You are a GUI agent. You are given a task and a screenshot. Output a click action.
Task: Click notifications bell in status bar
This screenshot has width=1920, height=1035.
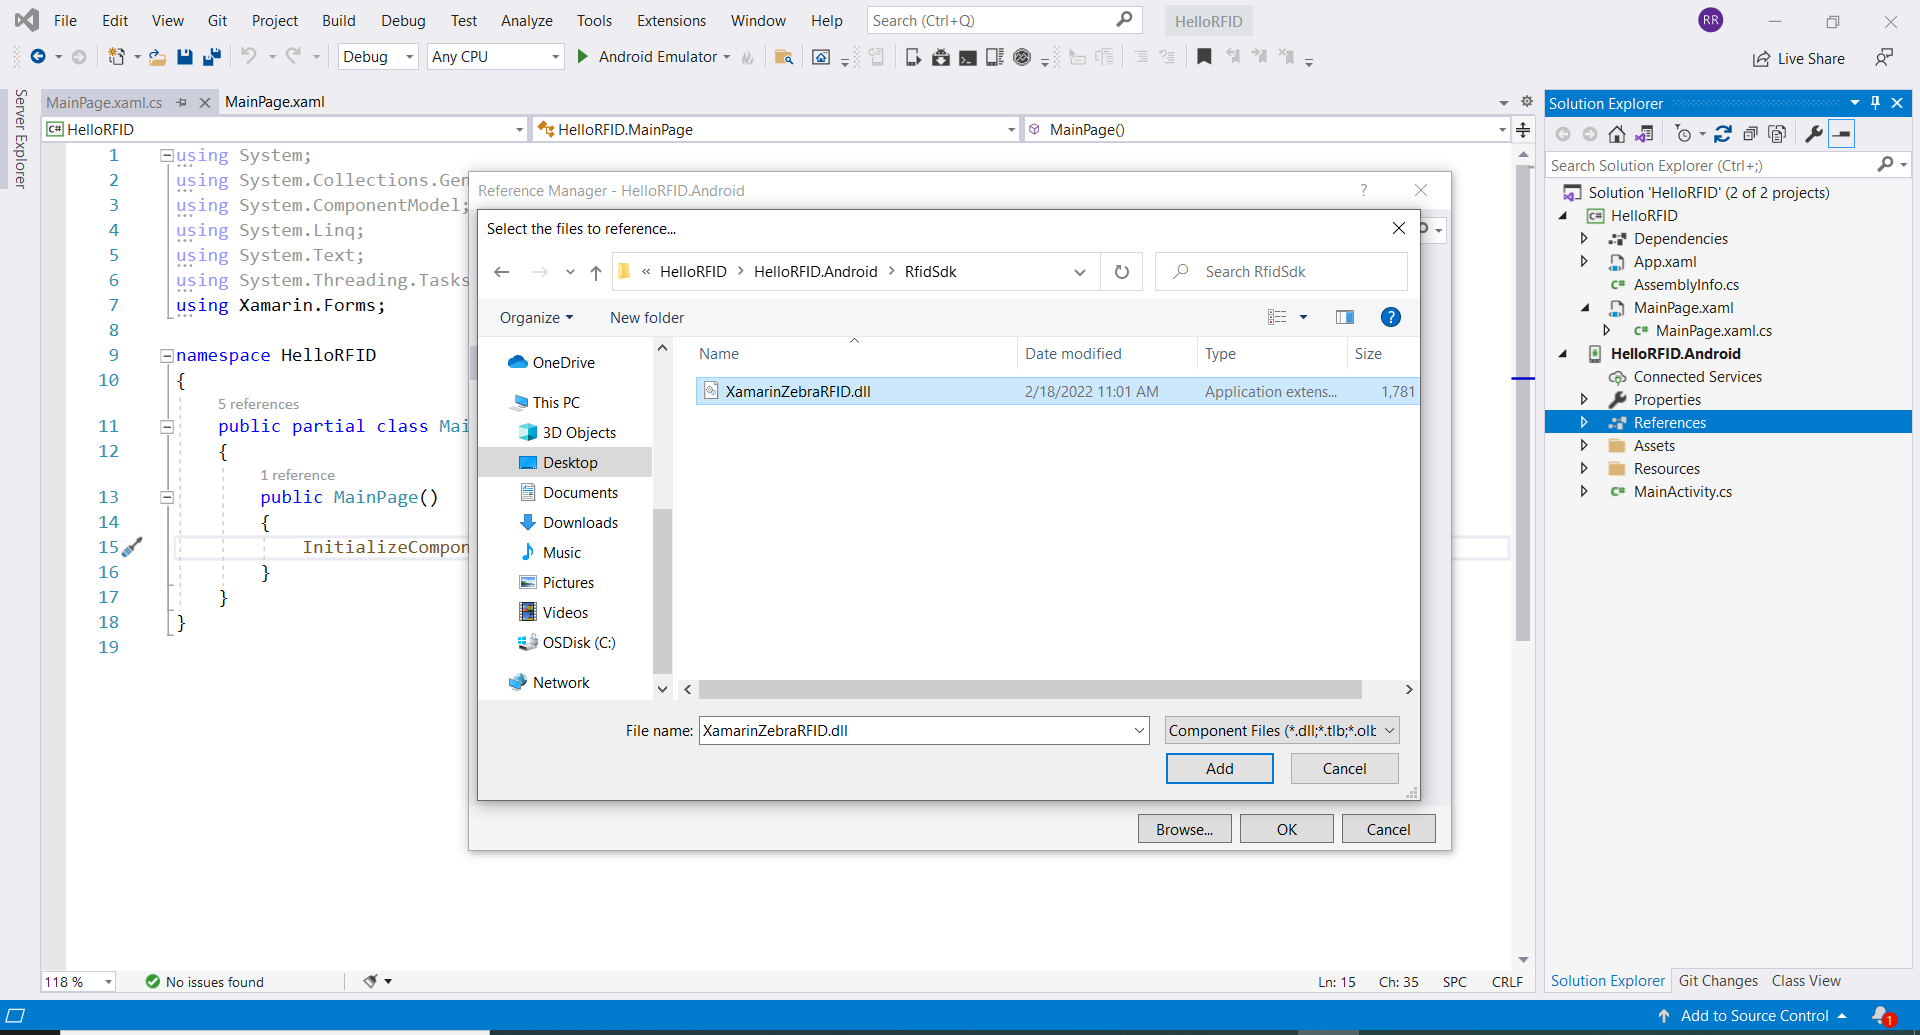(1884, 1016)
